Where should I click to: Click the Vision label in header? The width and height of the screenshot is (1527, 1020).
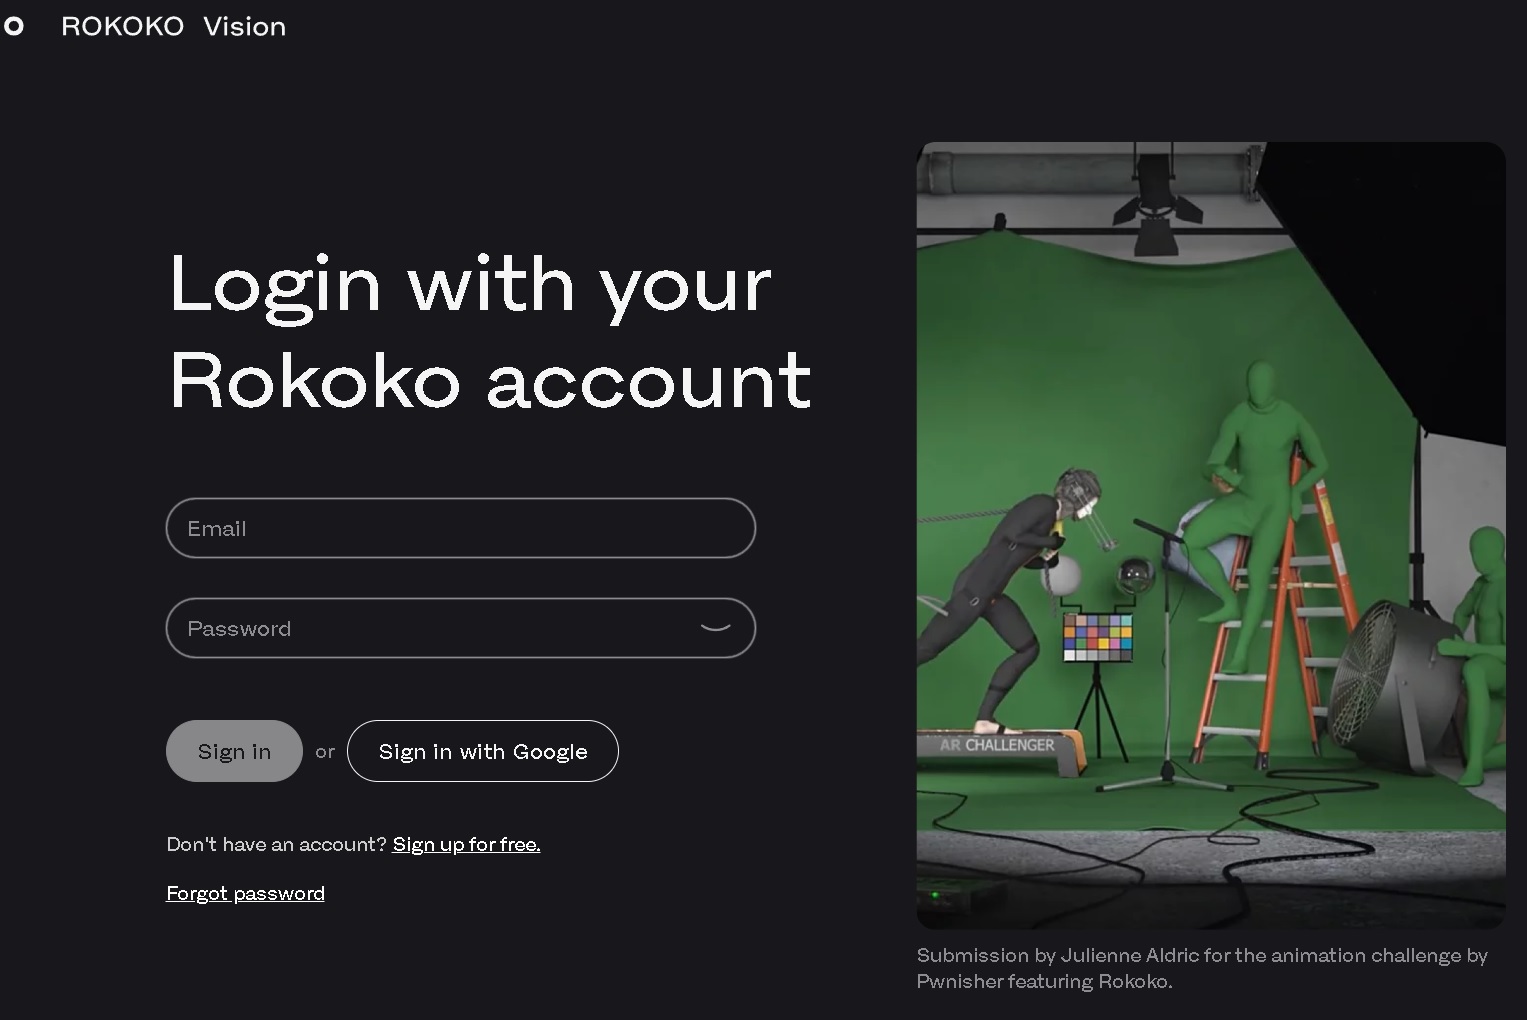click(244, 27)
